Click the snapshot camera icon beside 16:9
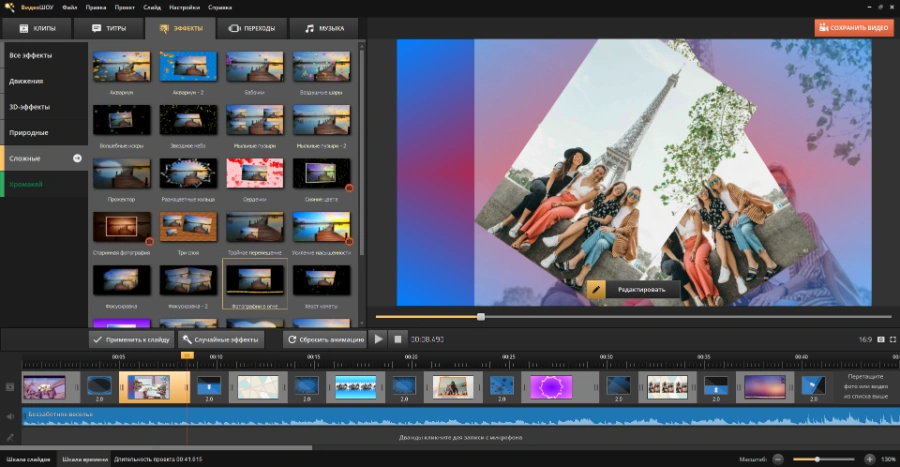The image size is (900, 467). click(881, 340)
